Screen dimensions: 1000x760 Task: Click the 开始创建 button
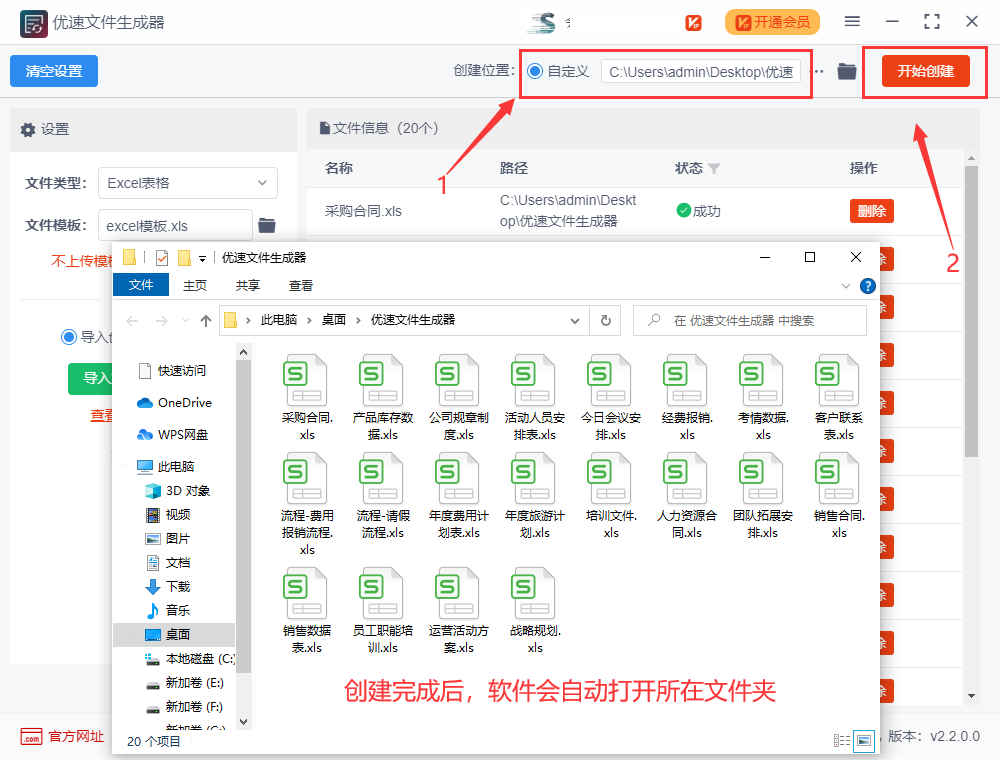[x=925, y=71]
